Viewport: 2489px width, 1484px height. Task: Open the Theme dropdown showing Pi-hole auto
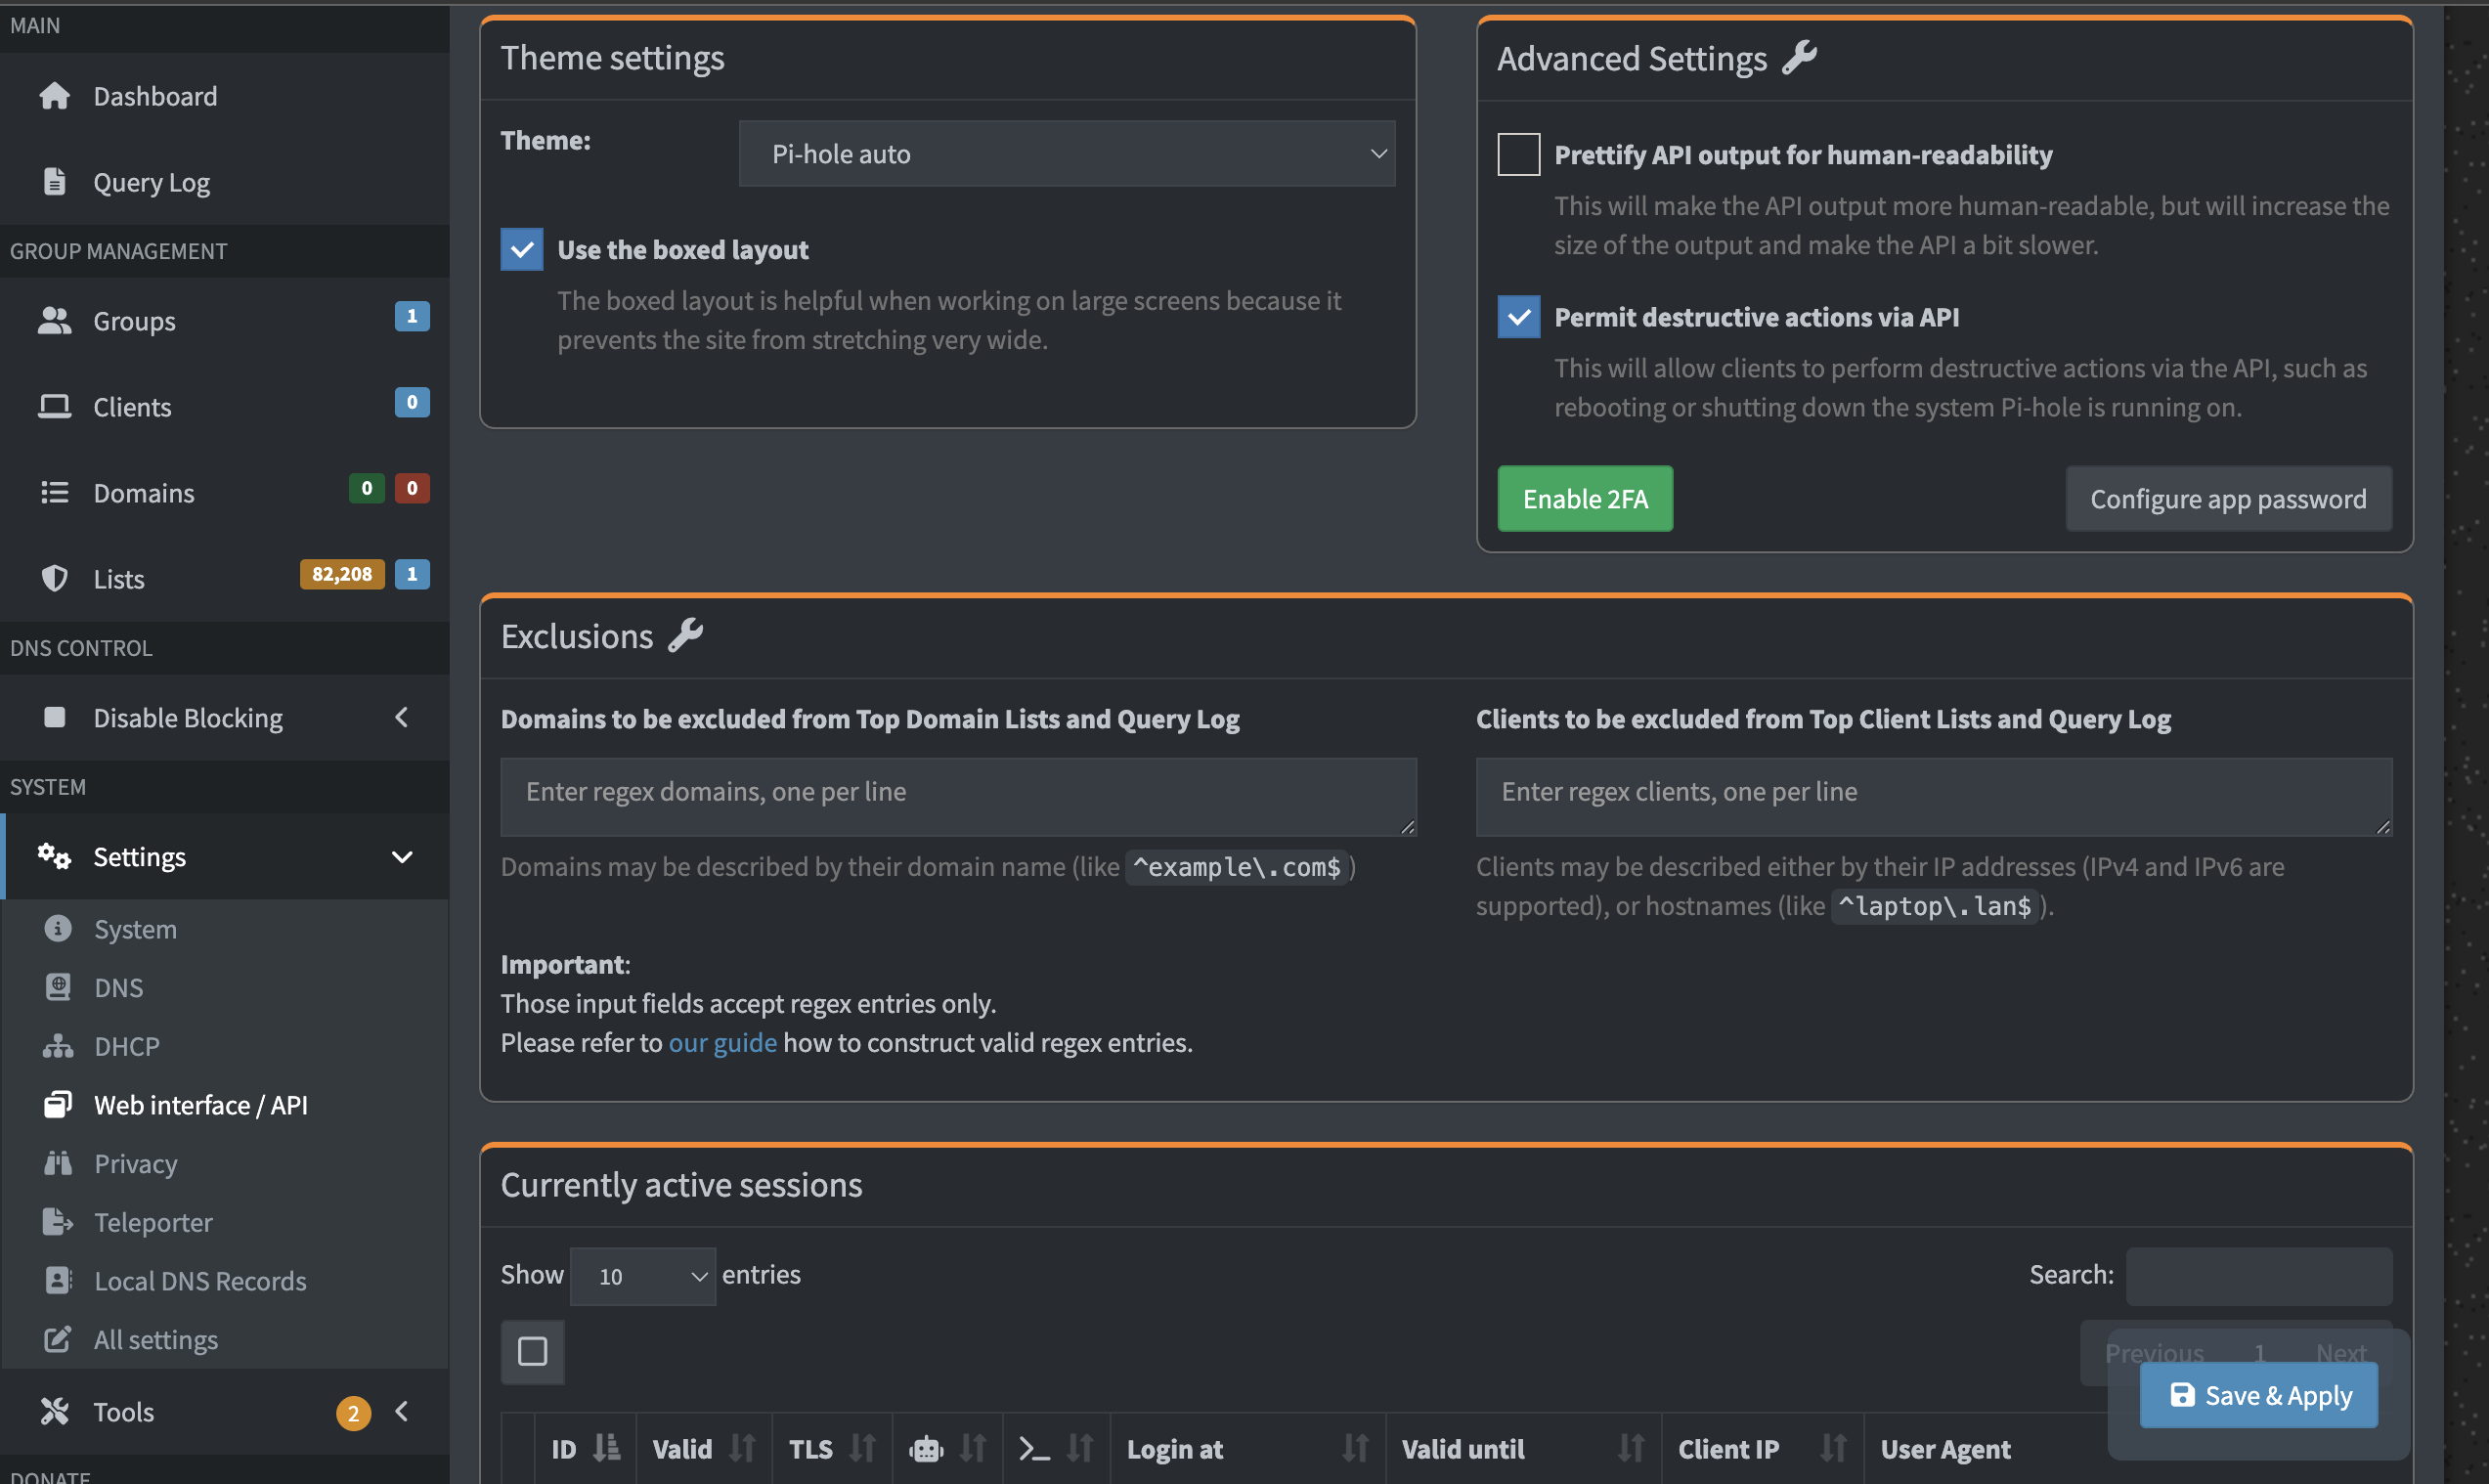point(1067,154)
